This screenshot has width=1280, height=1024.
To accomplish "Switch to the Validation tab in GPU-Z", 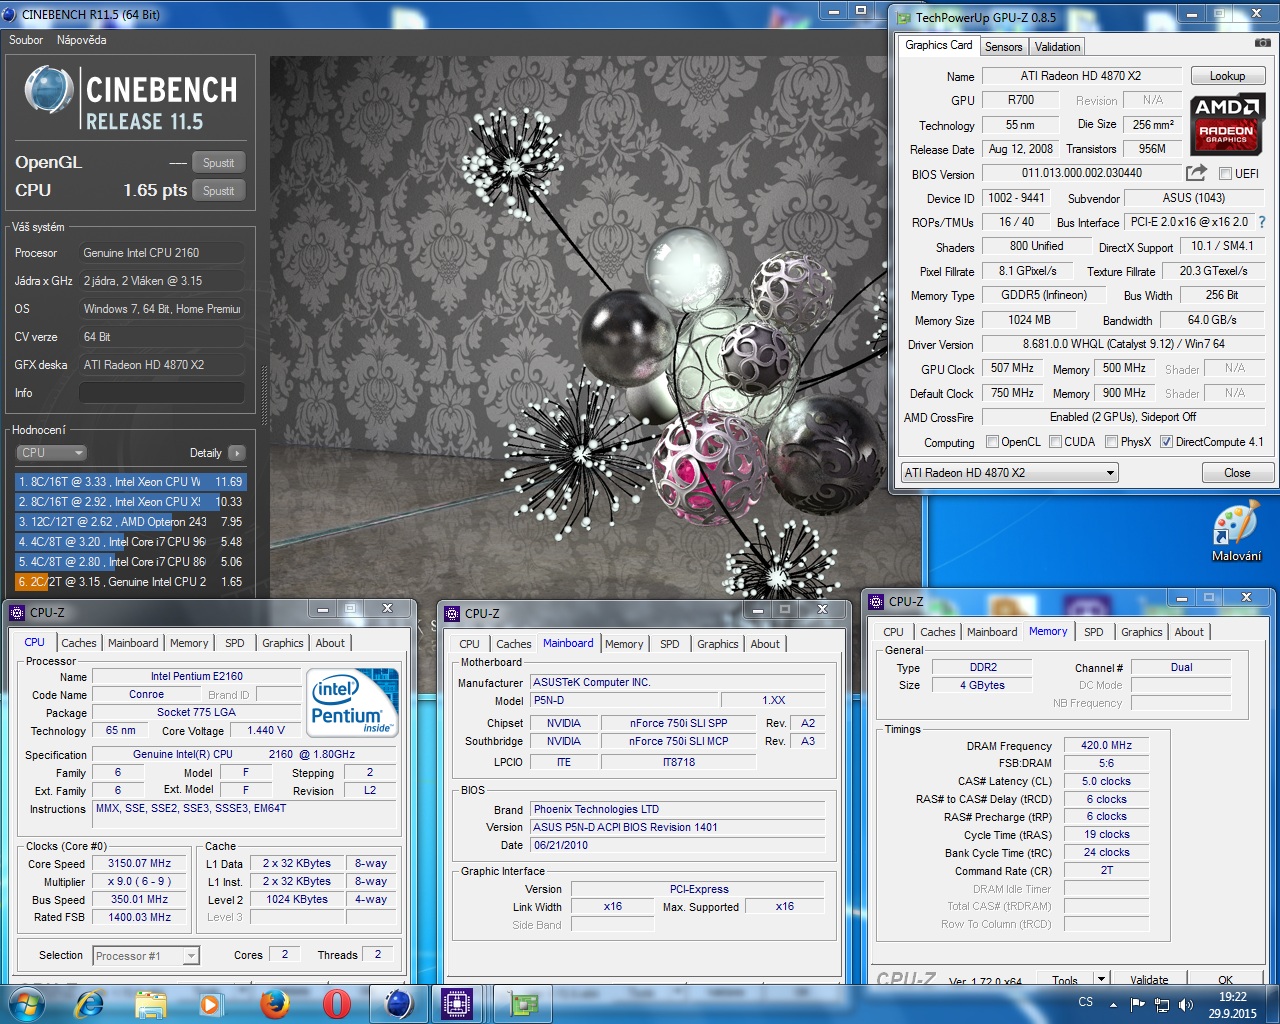I will pyautogui.click(x=1057, y=47).
